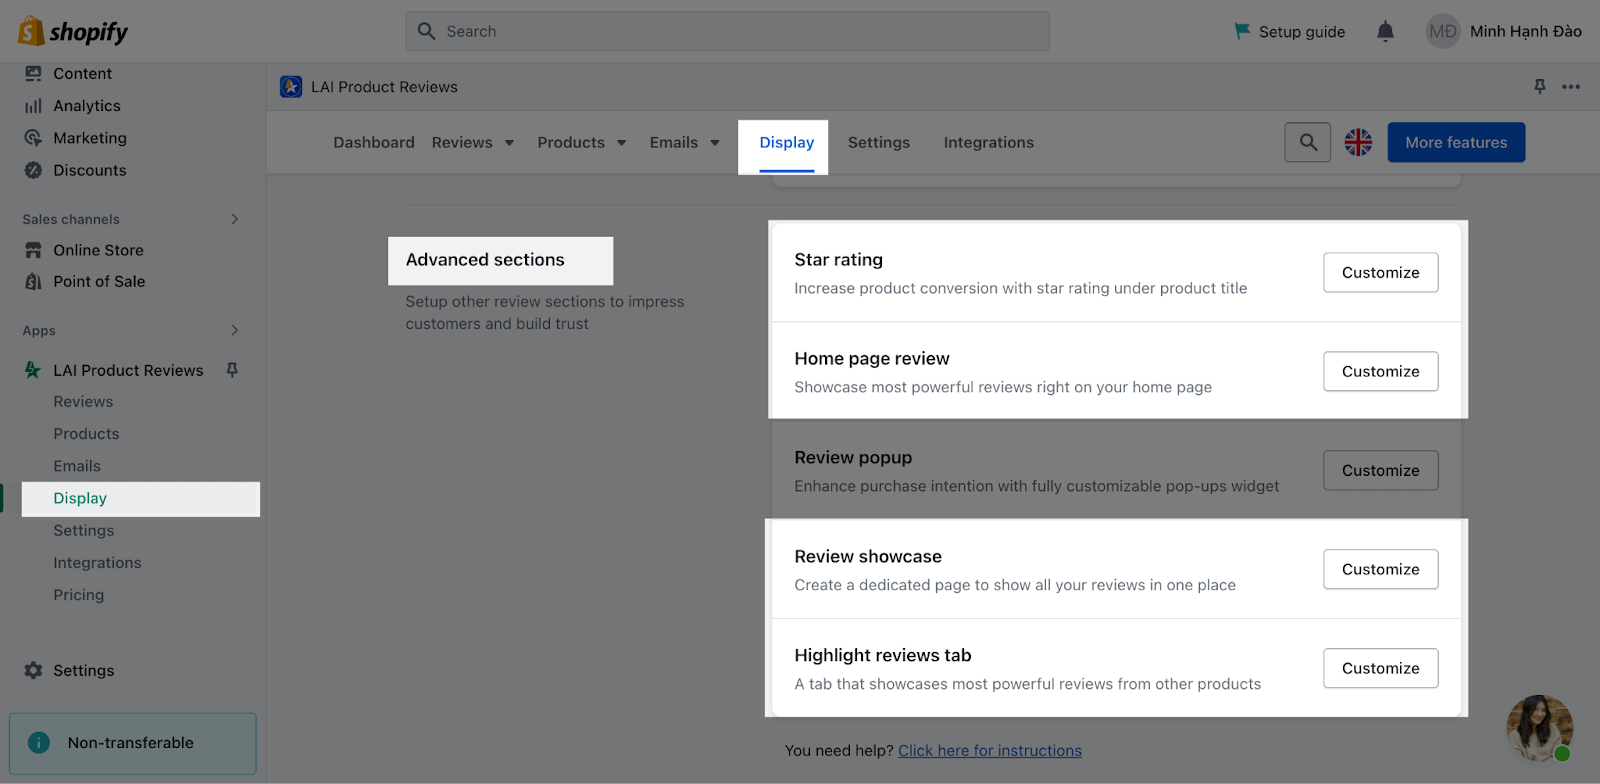Open the Click here for instructions link

pos(990,750)
